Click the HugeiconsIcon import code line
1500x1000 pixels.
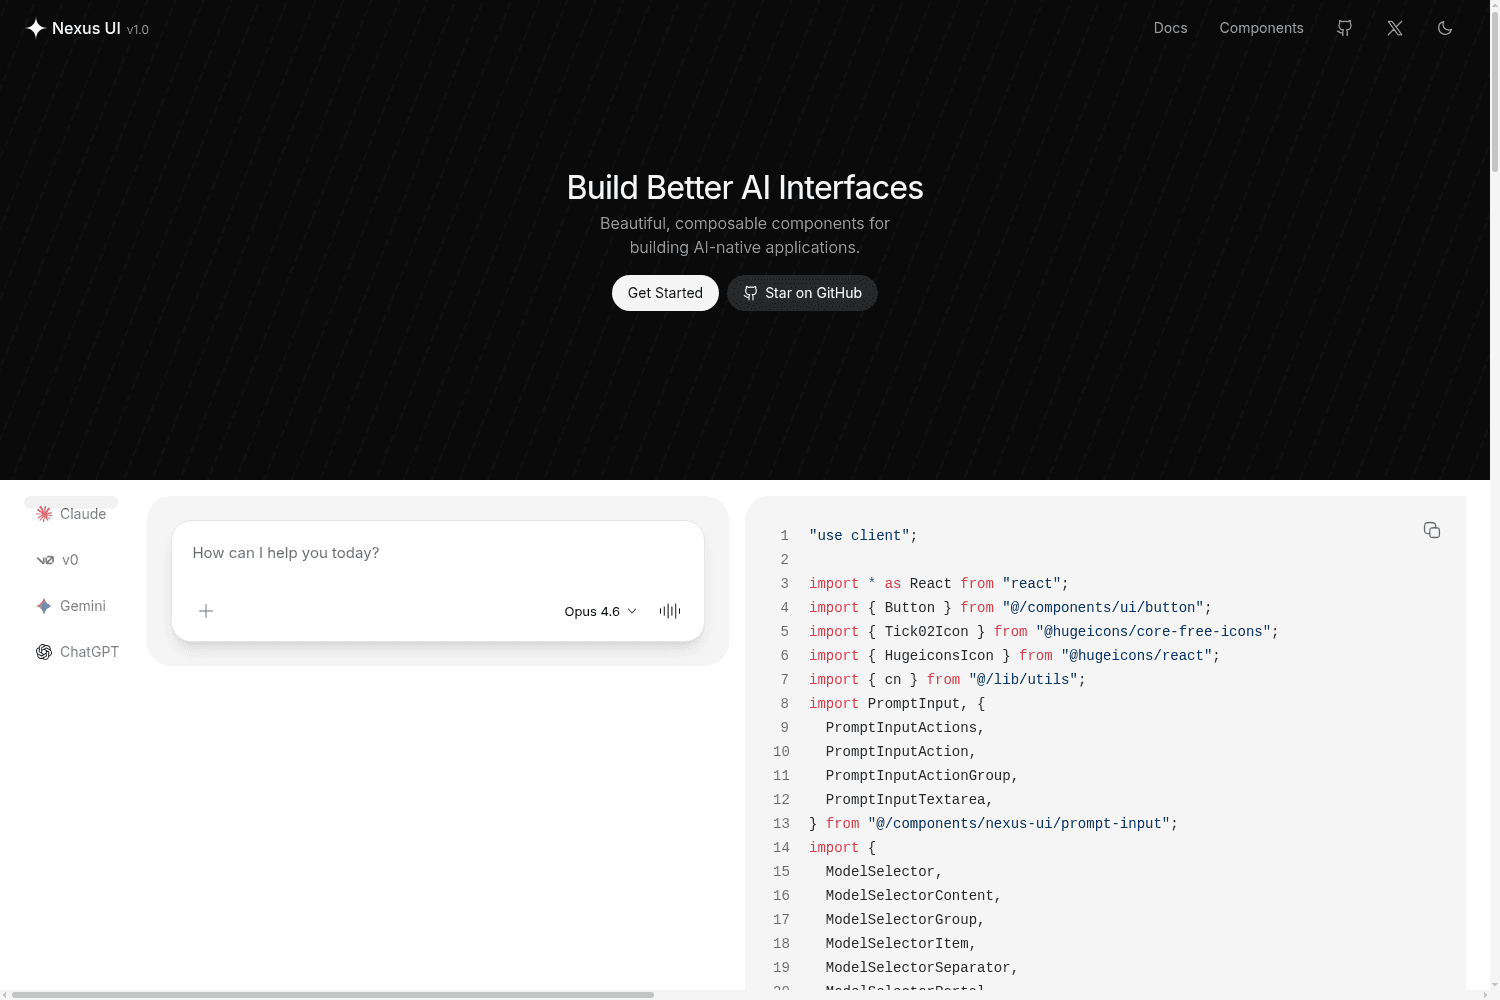click(1015, 656)
